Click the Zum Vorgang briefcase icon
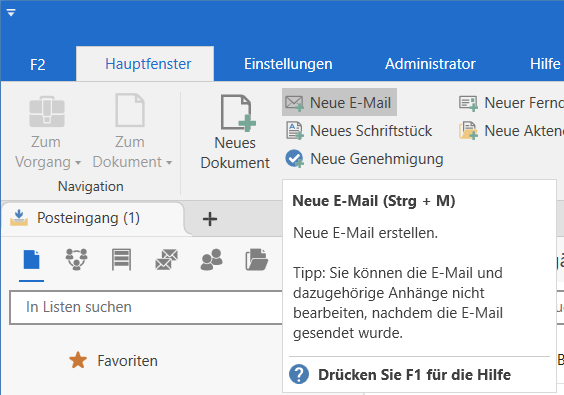 (47, 111)
